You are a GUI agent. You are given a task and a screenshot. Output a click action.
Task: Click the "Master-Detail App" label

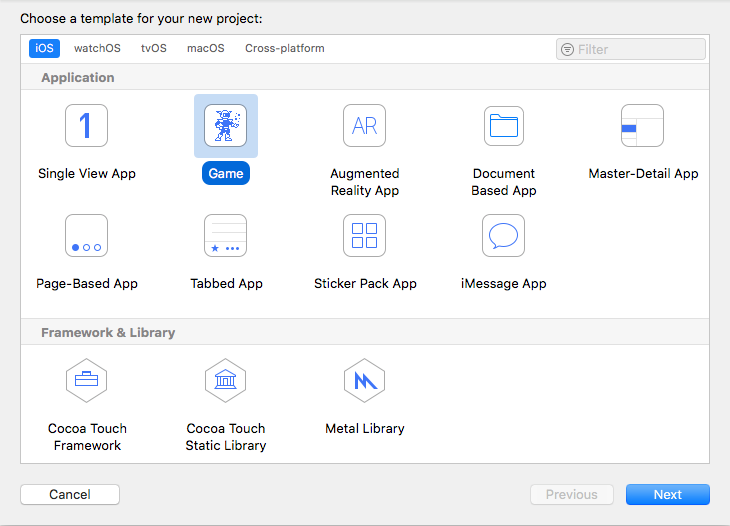pos(643,174)
